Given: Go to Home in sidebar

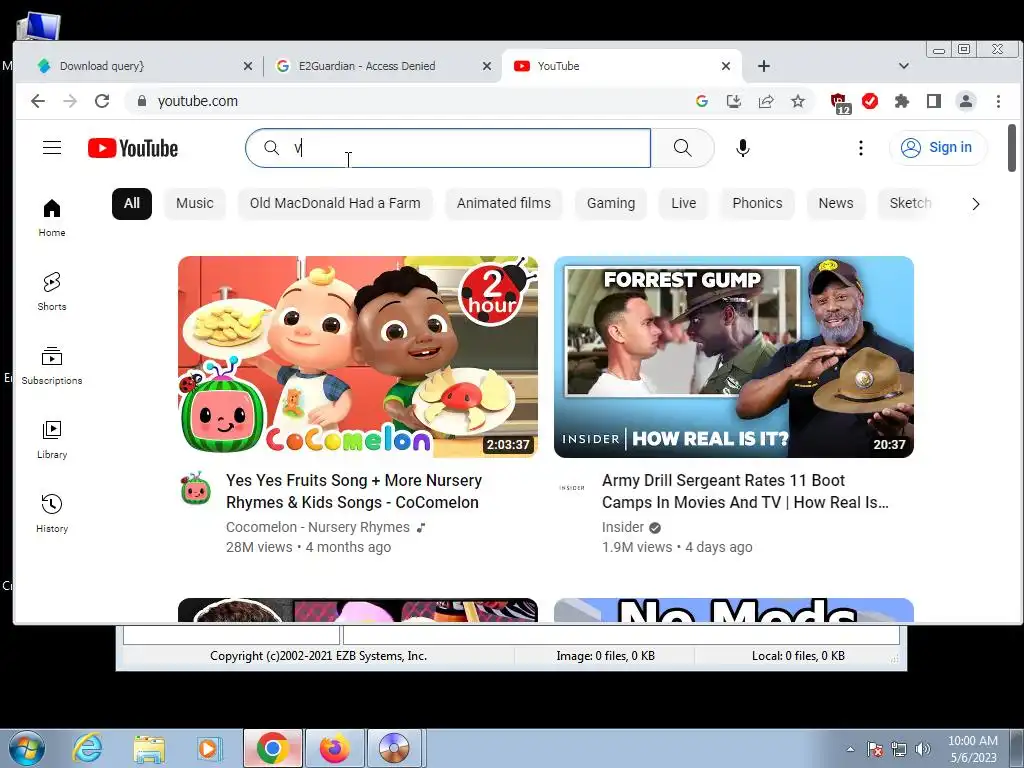Looking at the screenshot, I should click(x=52, y=218).
